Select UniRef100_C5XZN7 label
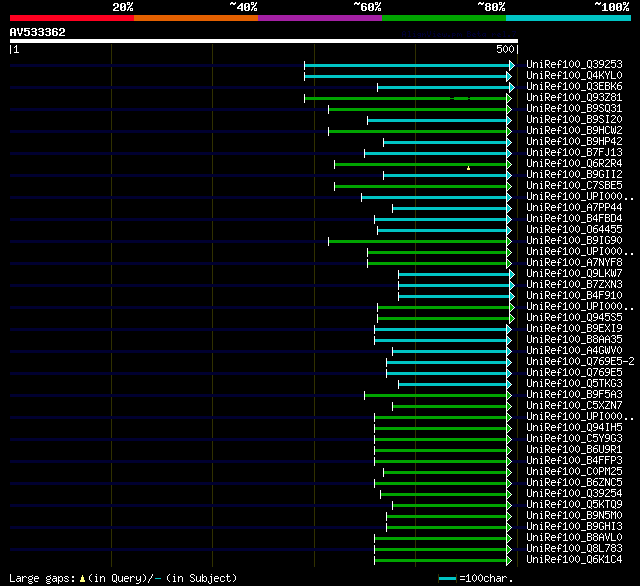 pos(574,406)
